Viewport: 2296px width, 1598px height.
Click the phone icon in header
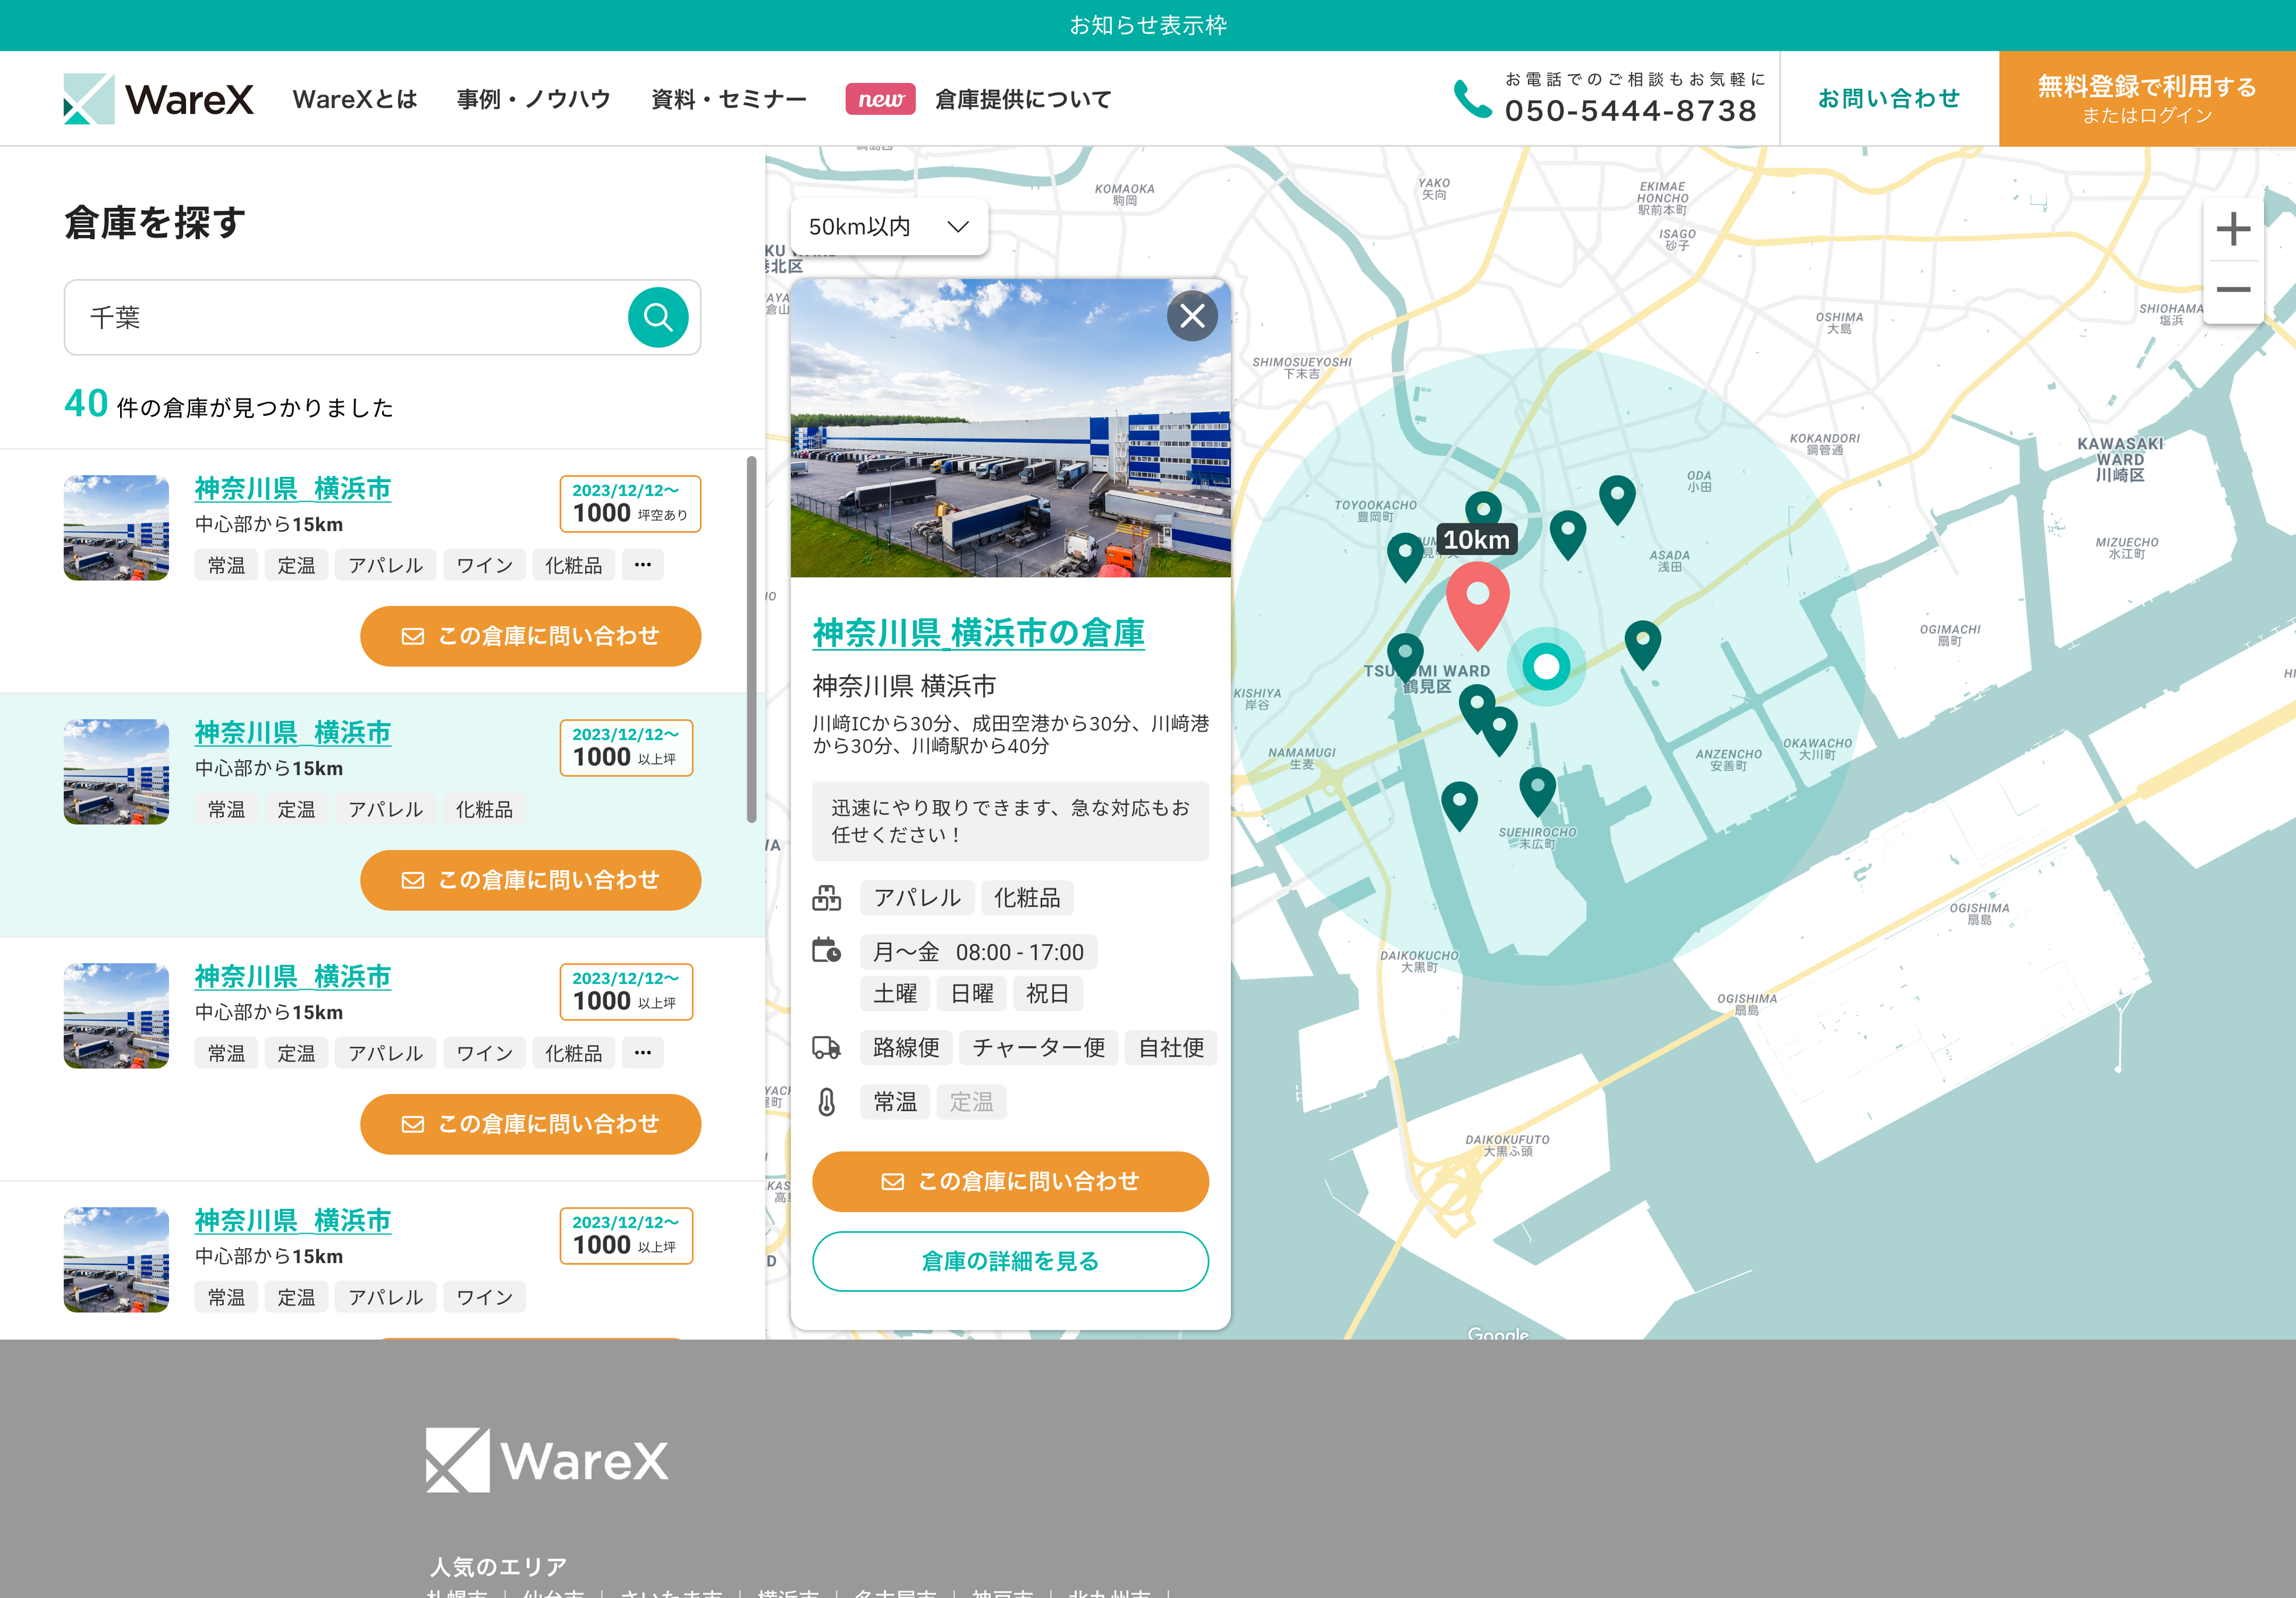pos(1472,99)
